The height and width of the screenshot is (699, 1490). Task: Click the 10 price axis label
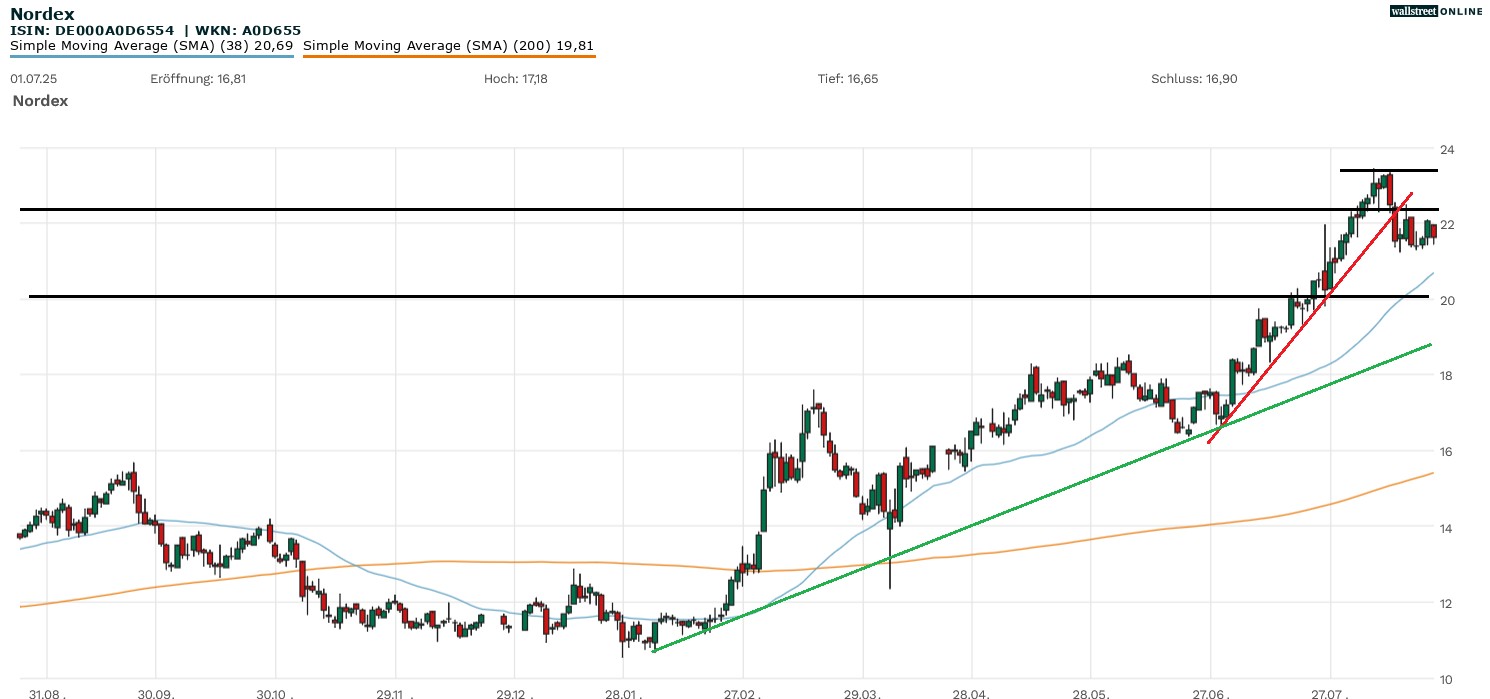pyautogui.click(x=1447, y=679)
